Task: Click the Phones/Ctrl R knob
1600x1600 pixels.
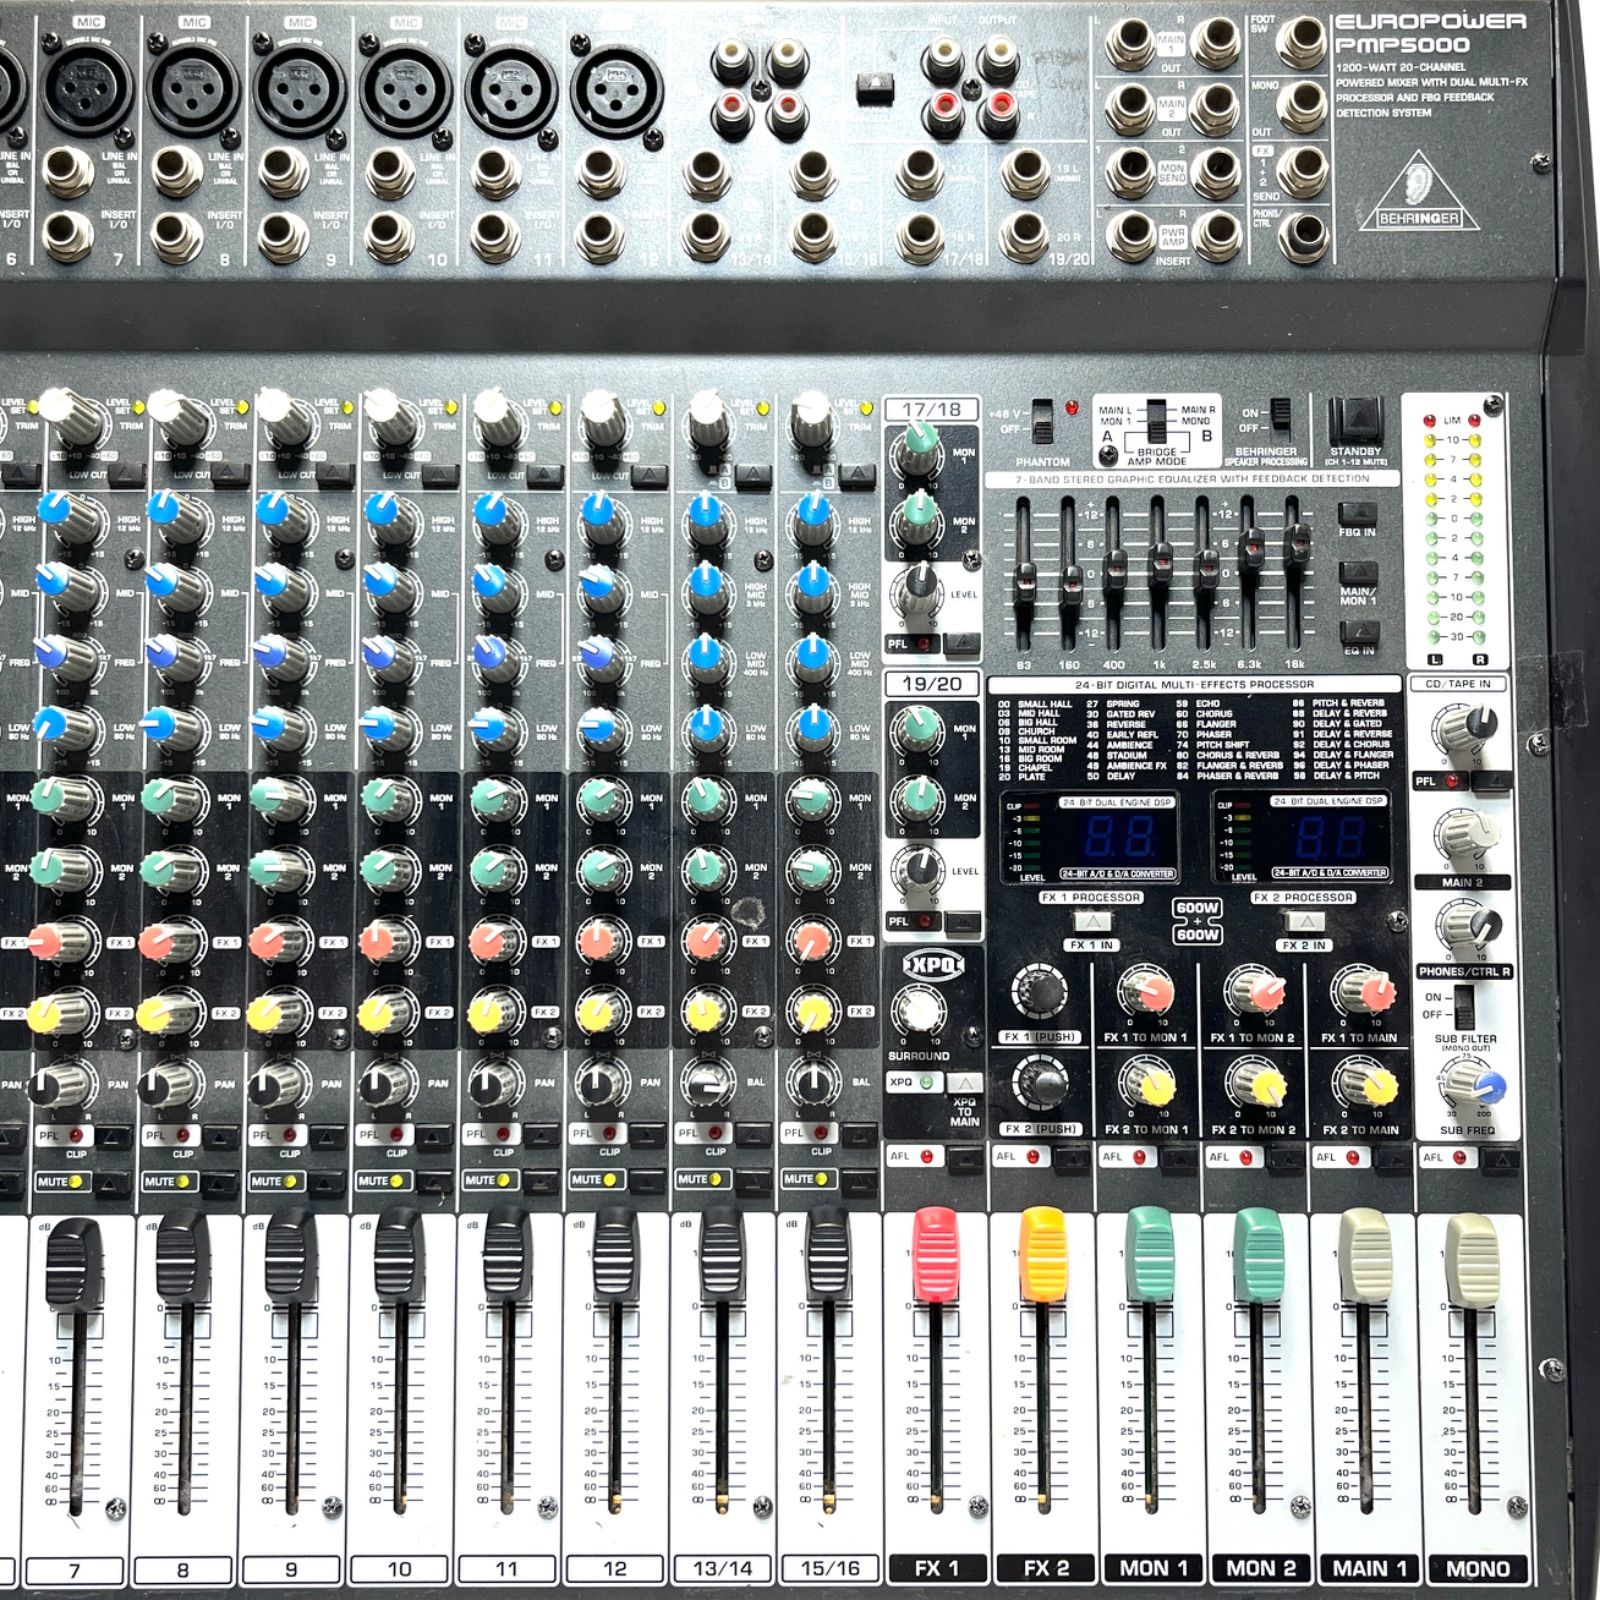Action: [x=1467, y=927]
